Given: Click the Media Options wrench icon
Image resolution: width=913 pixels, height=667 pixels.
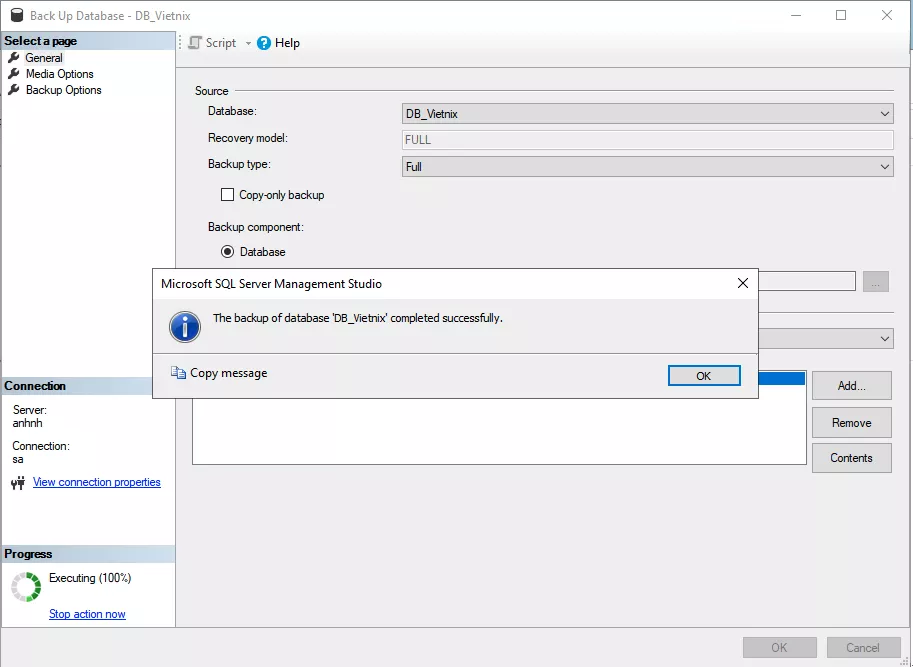Looking at the screenshot, I should tap(14, 74).
